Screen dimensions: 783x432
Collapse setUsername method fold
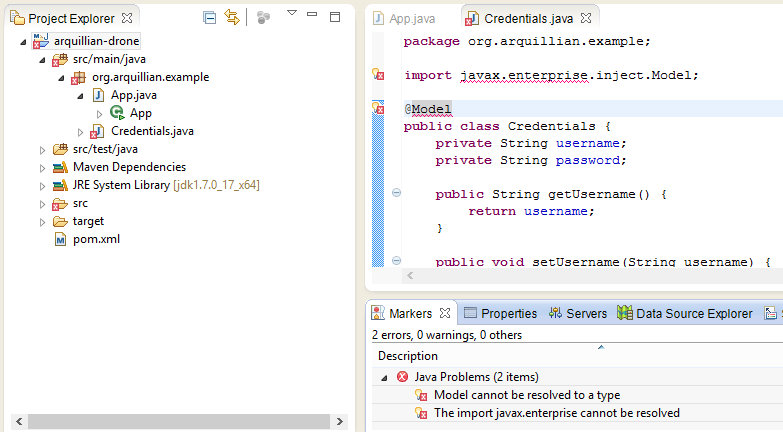tap(396, 260)
